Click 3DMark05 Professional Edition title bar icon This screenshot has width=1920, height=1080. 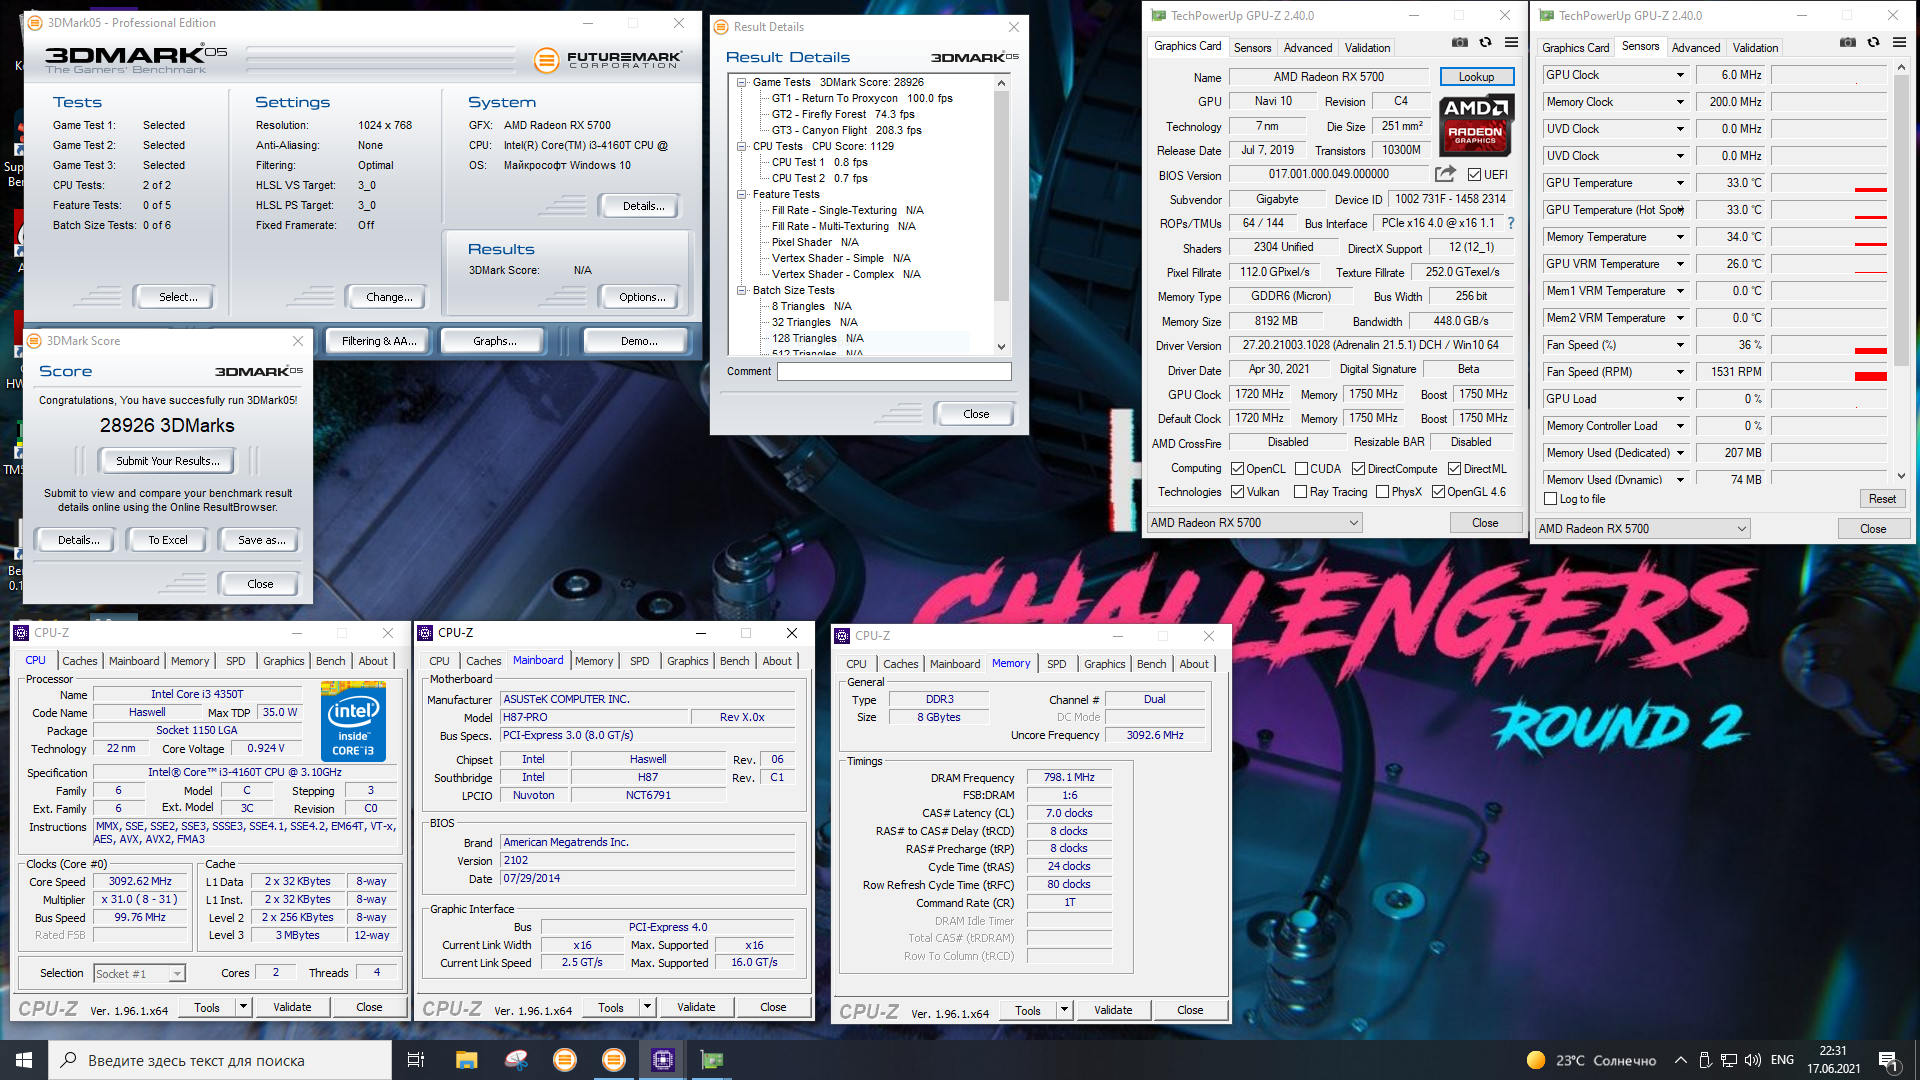[35, 22]
